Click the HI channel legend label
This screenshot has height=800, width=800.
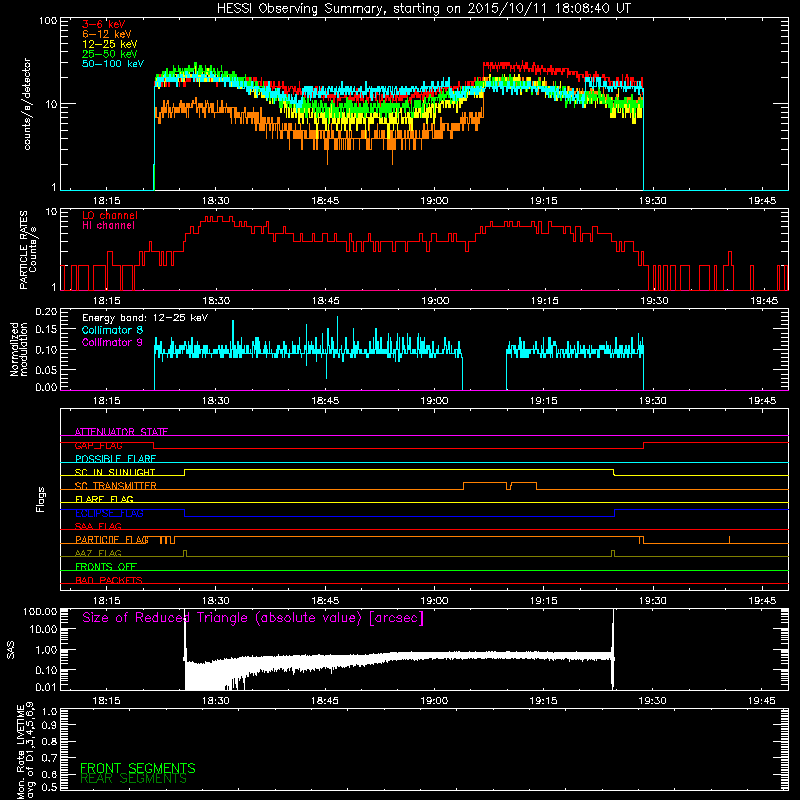108,226
